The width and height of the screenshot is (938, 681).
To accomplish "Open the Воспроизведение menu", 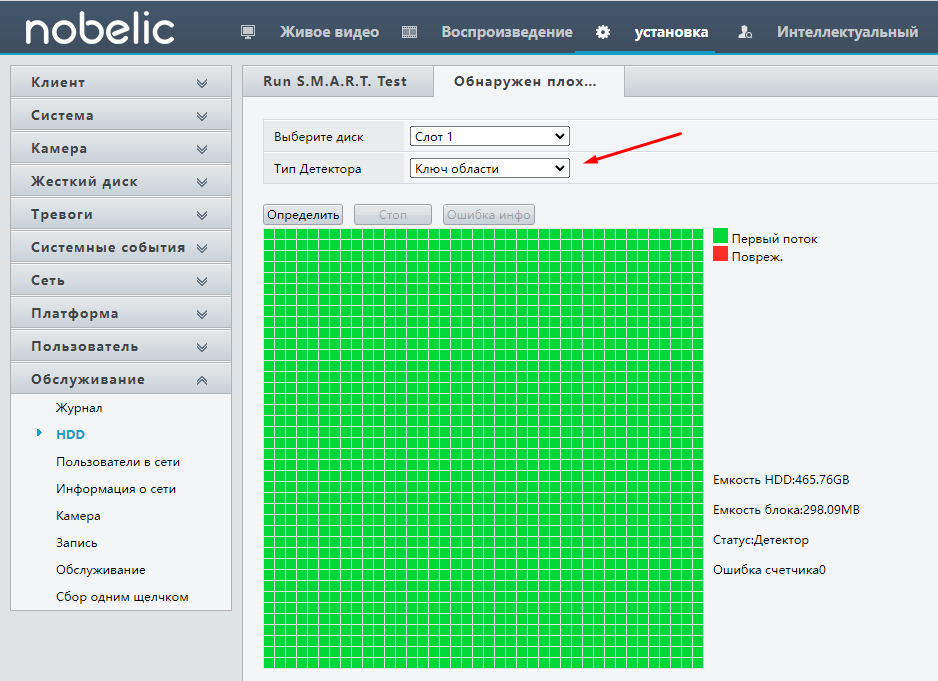I will [x=507, y=32].
